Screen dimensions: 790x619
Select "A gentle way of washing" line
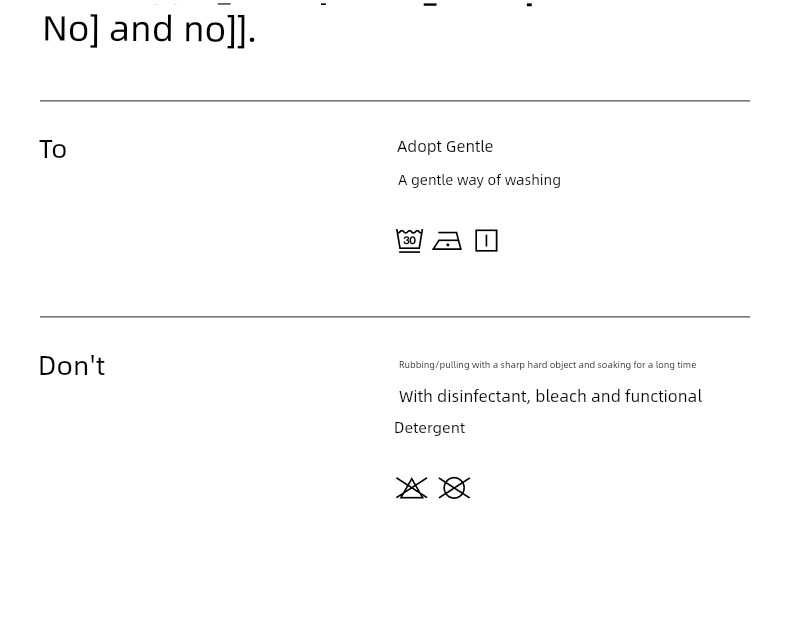coord(479,180)
